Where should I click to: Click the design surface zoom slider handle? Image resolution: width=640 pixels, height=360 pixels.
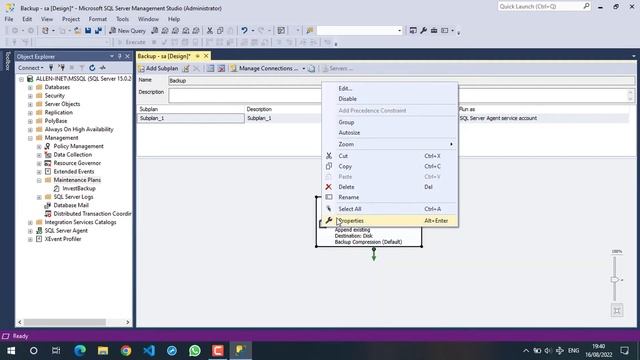615,280
